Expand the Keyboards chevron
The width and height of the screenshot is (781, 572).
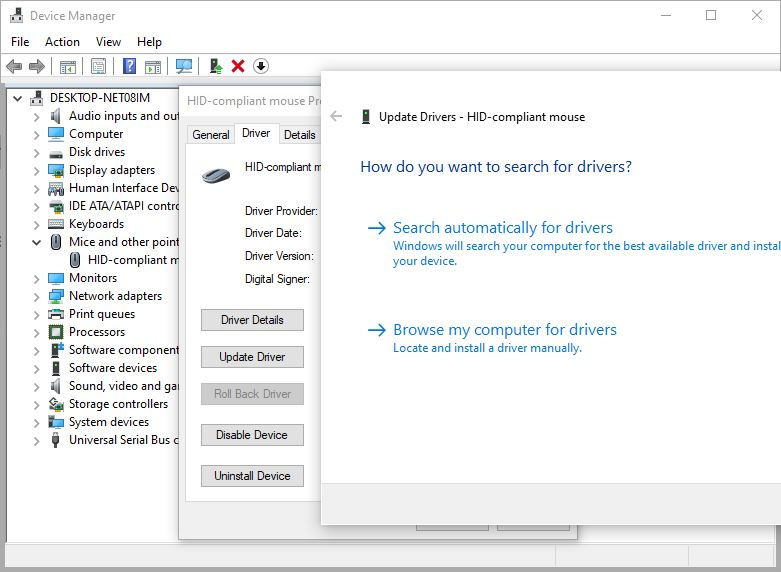point(36,225)
